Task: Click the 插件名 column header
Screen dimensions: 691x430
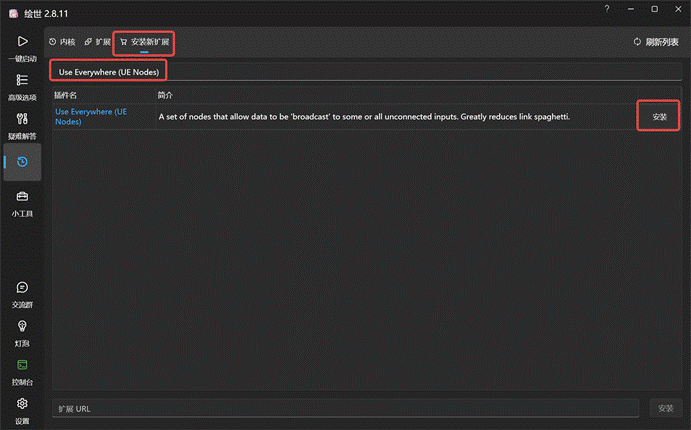Action: click(x=66, y=94)
